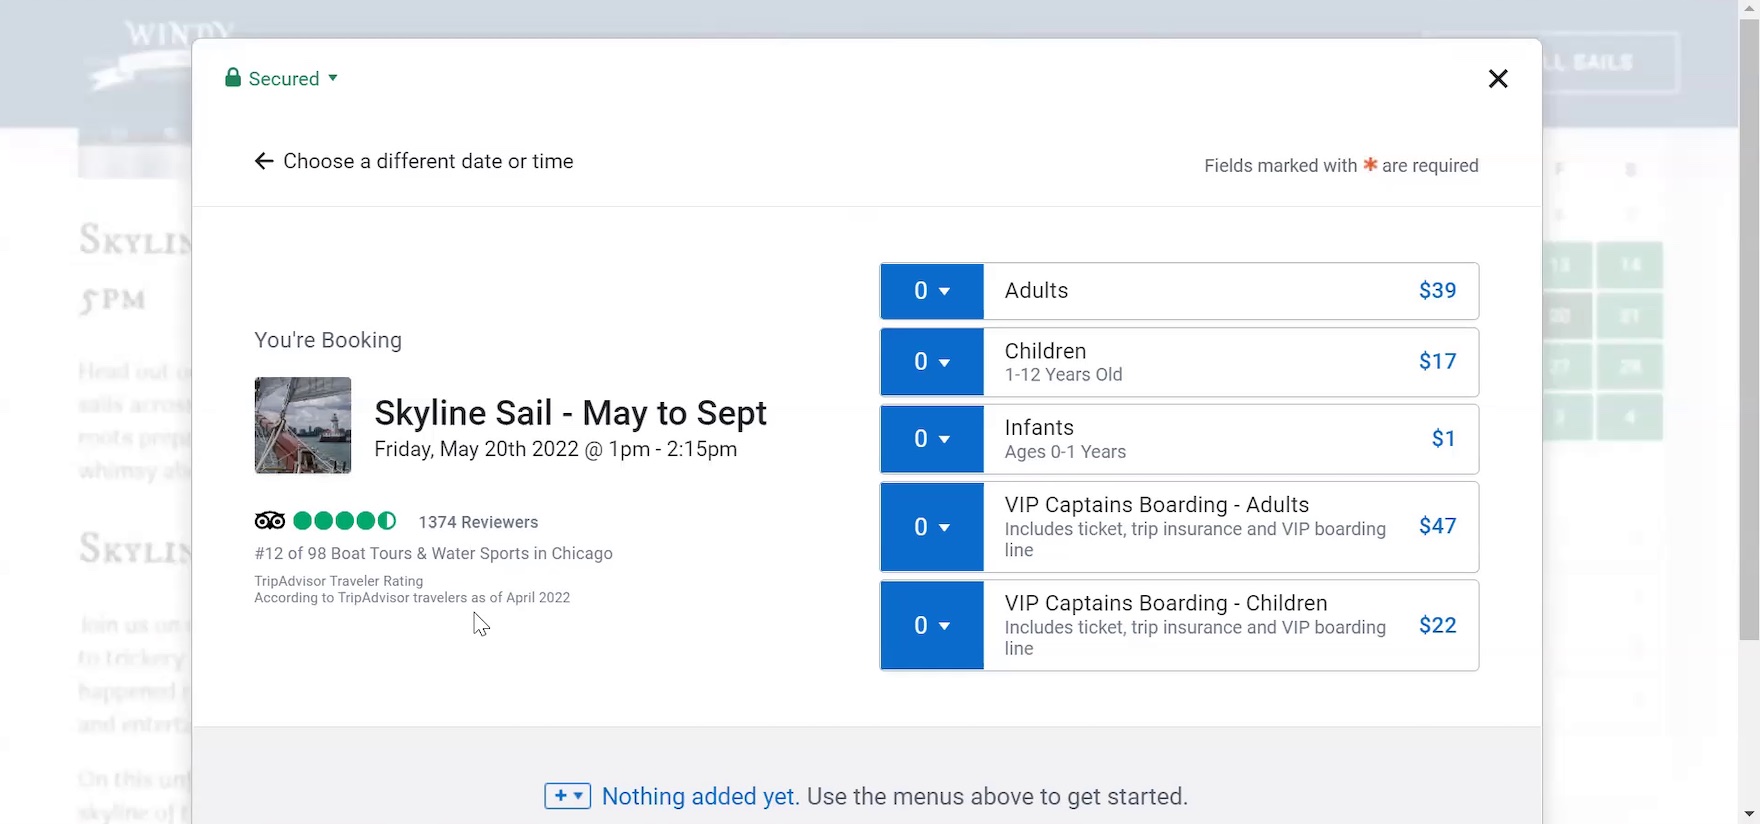This screenshot has width=1760, height=824.
Task: Click the green padlock Secured icon
Action: (x=233, y=78)
